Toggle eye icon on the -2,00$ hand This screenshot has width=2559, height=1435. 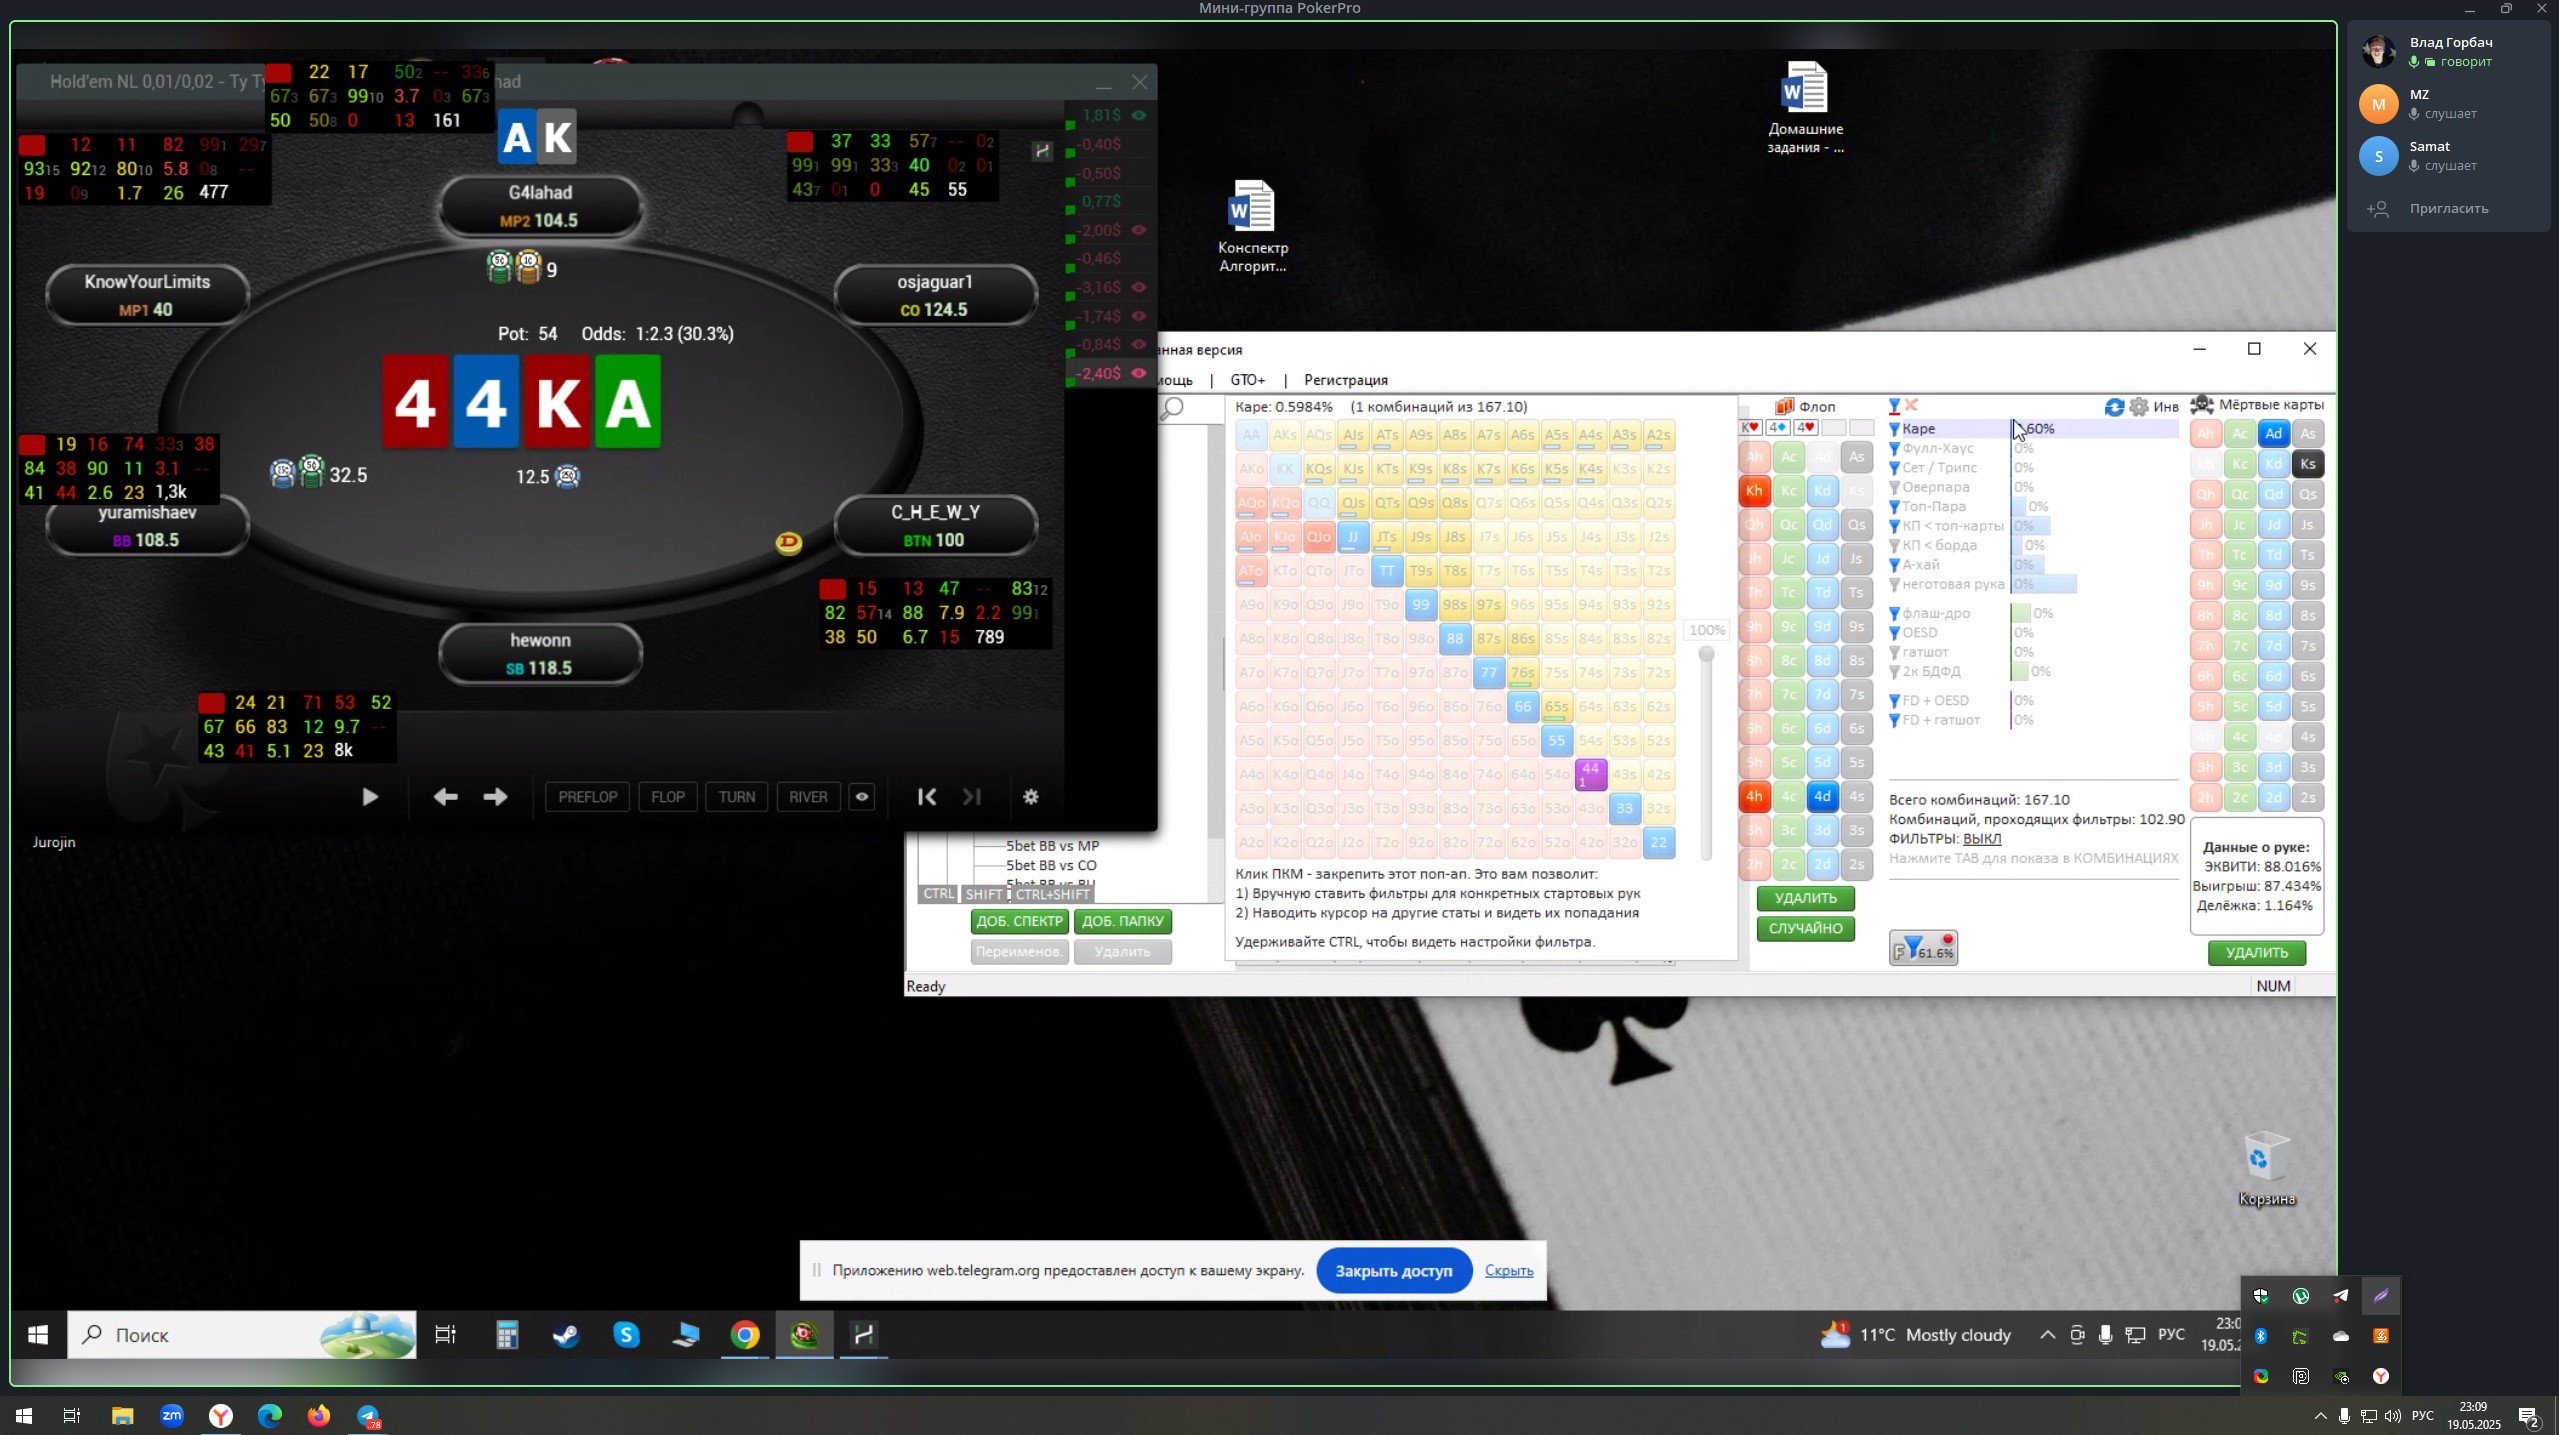(x=1138, y=230)
